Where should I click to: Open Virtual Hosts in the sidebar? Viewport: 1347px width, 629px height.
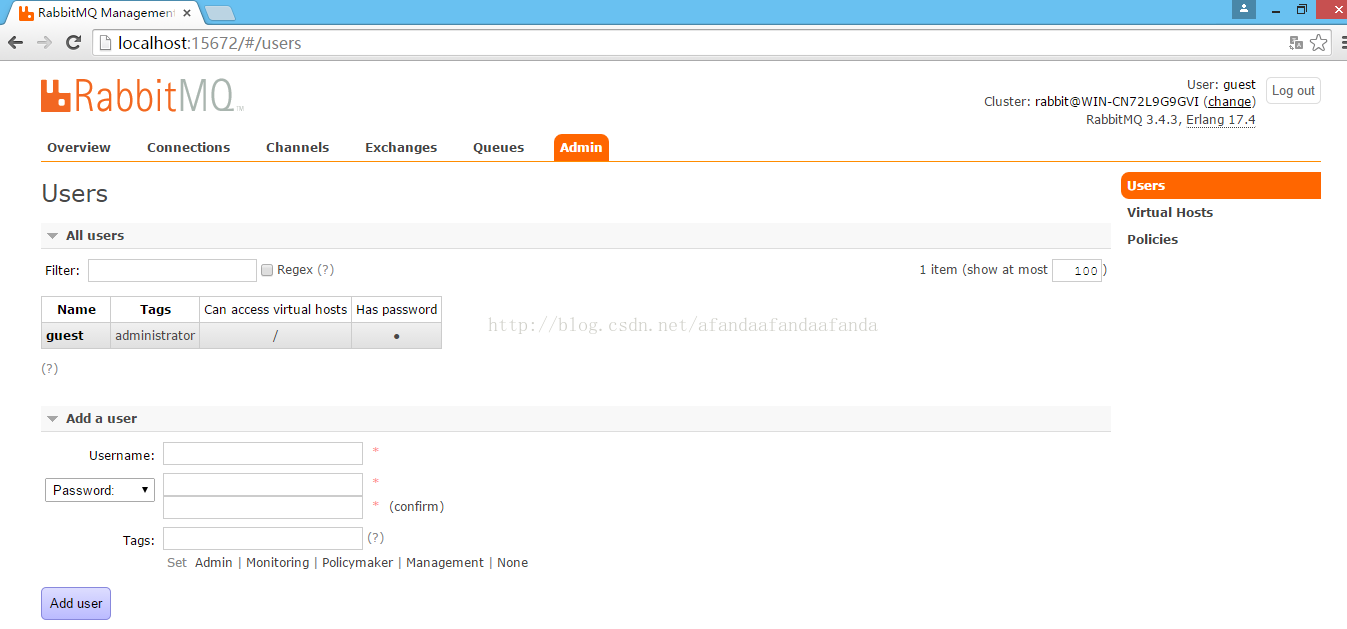(1170, 212)
